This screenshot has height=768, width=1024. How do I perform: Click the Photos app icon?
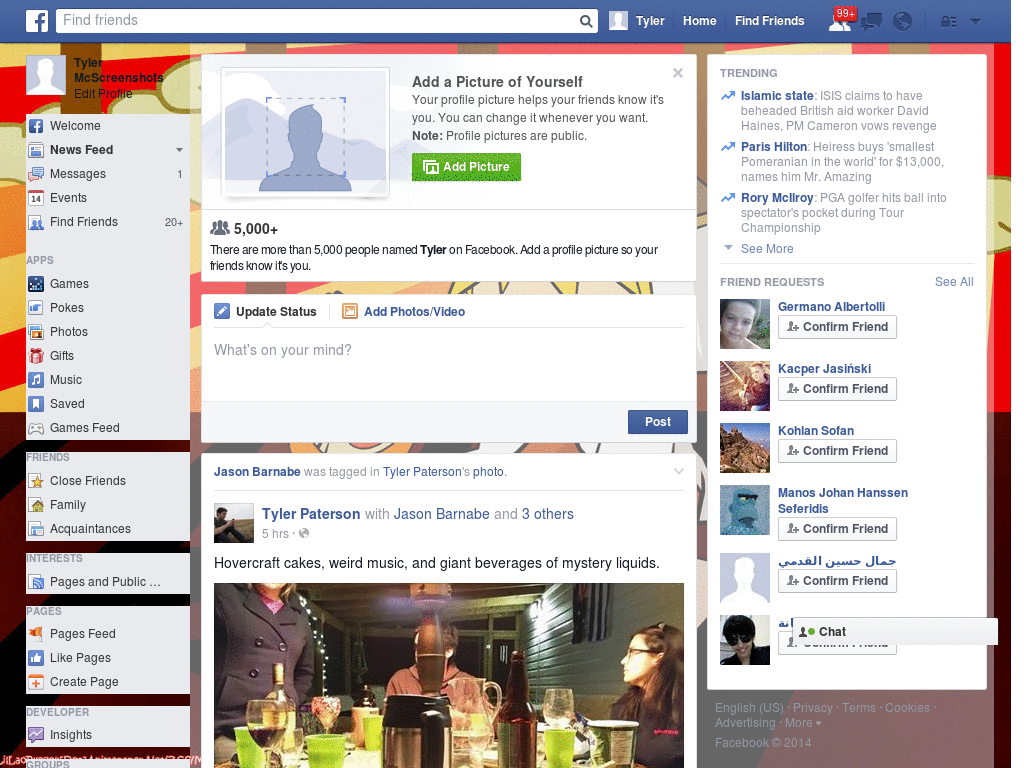pyautogui.click(x=36, y=332)
